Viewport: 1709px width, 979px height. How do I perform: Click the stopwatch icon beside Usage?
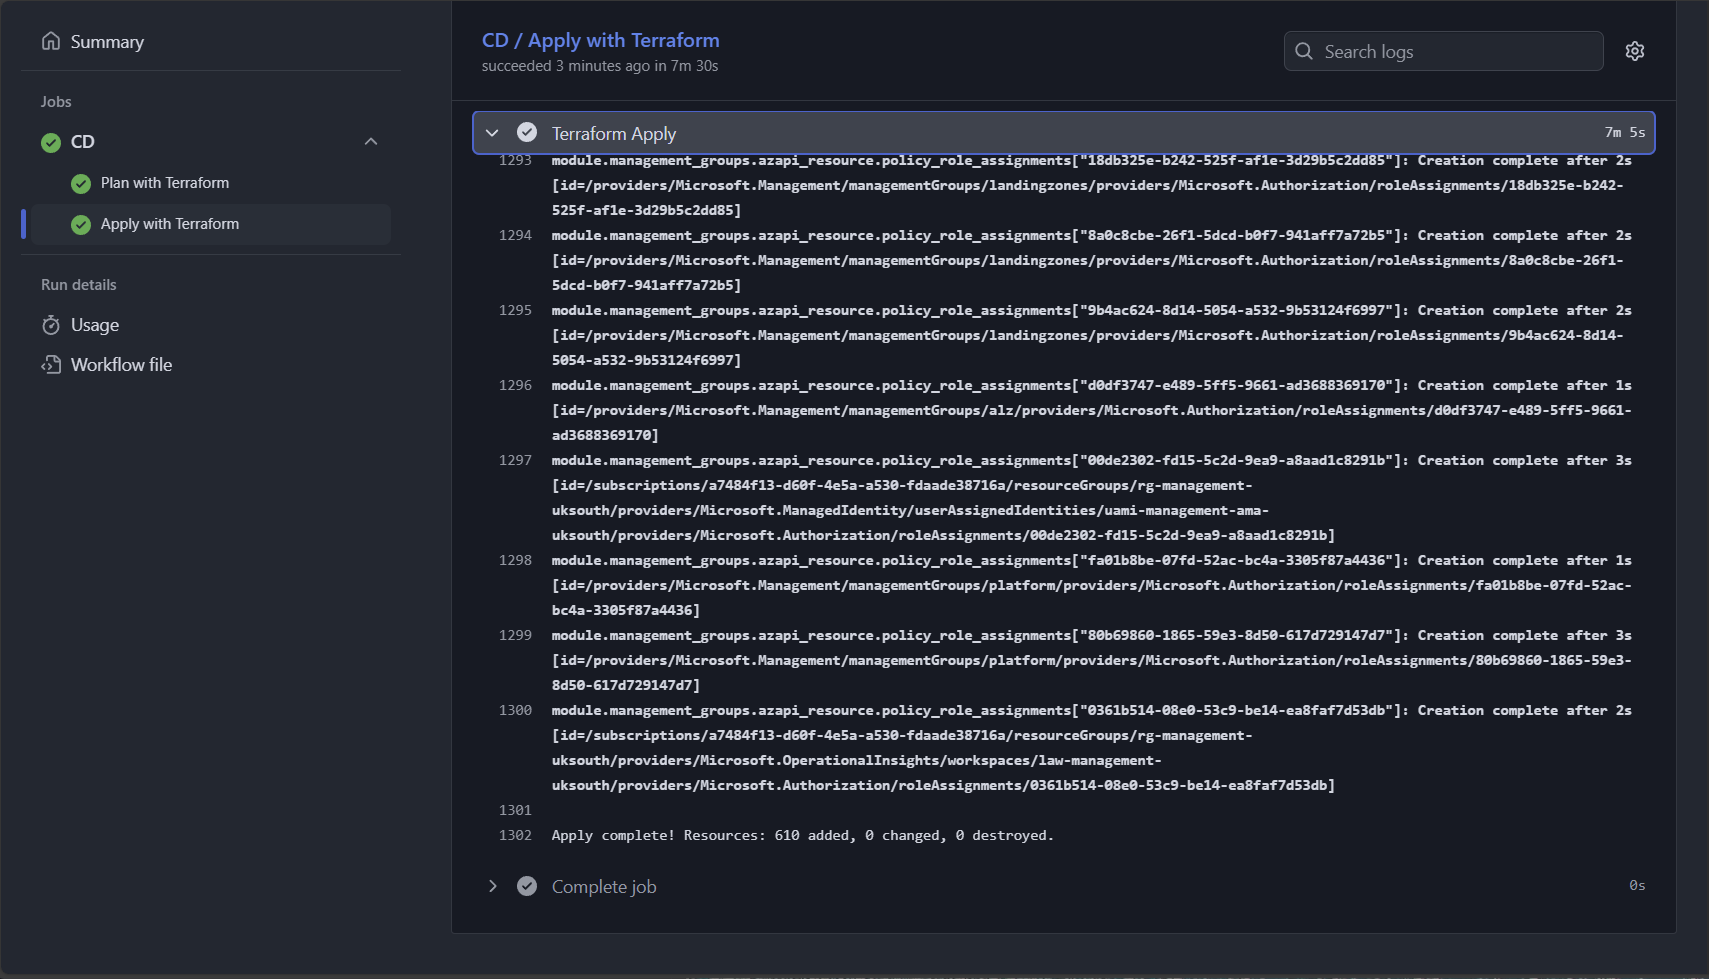click(x=51, y=324)
